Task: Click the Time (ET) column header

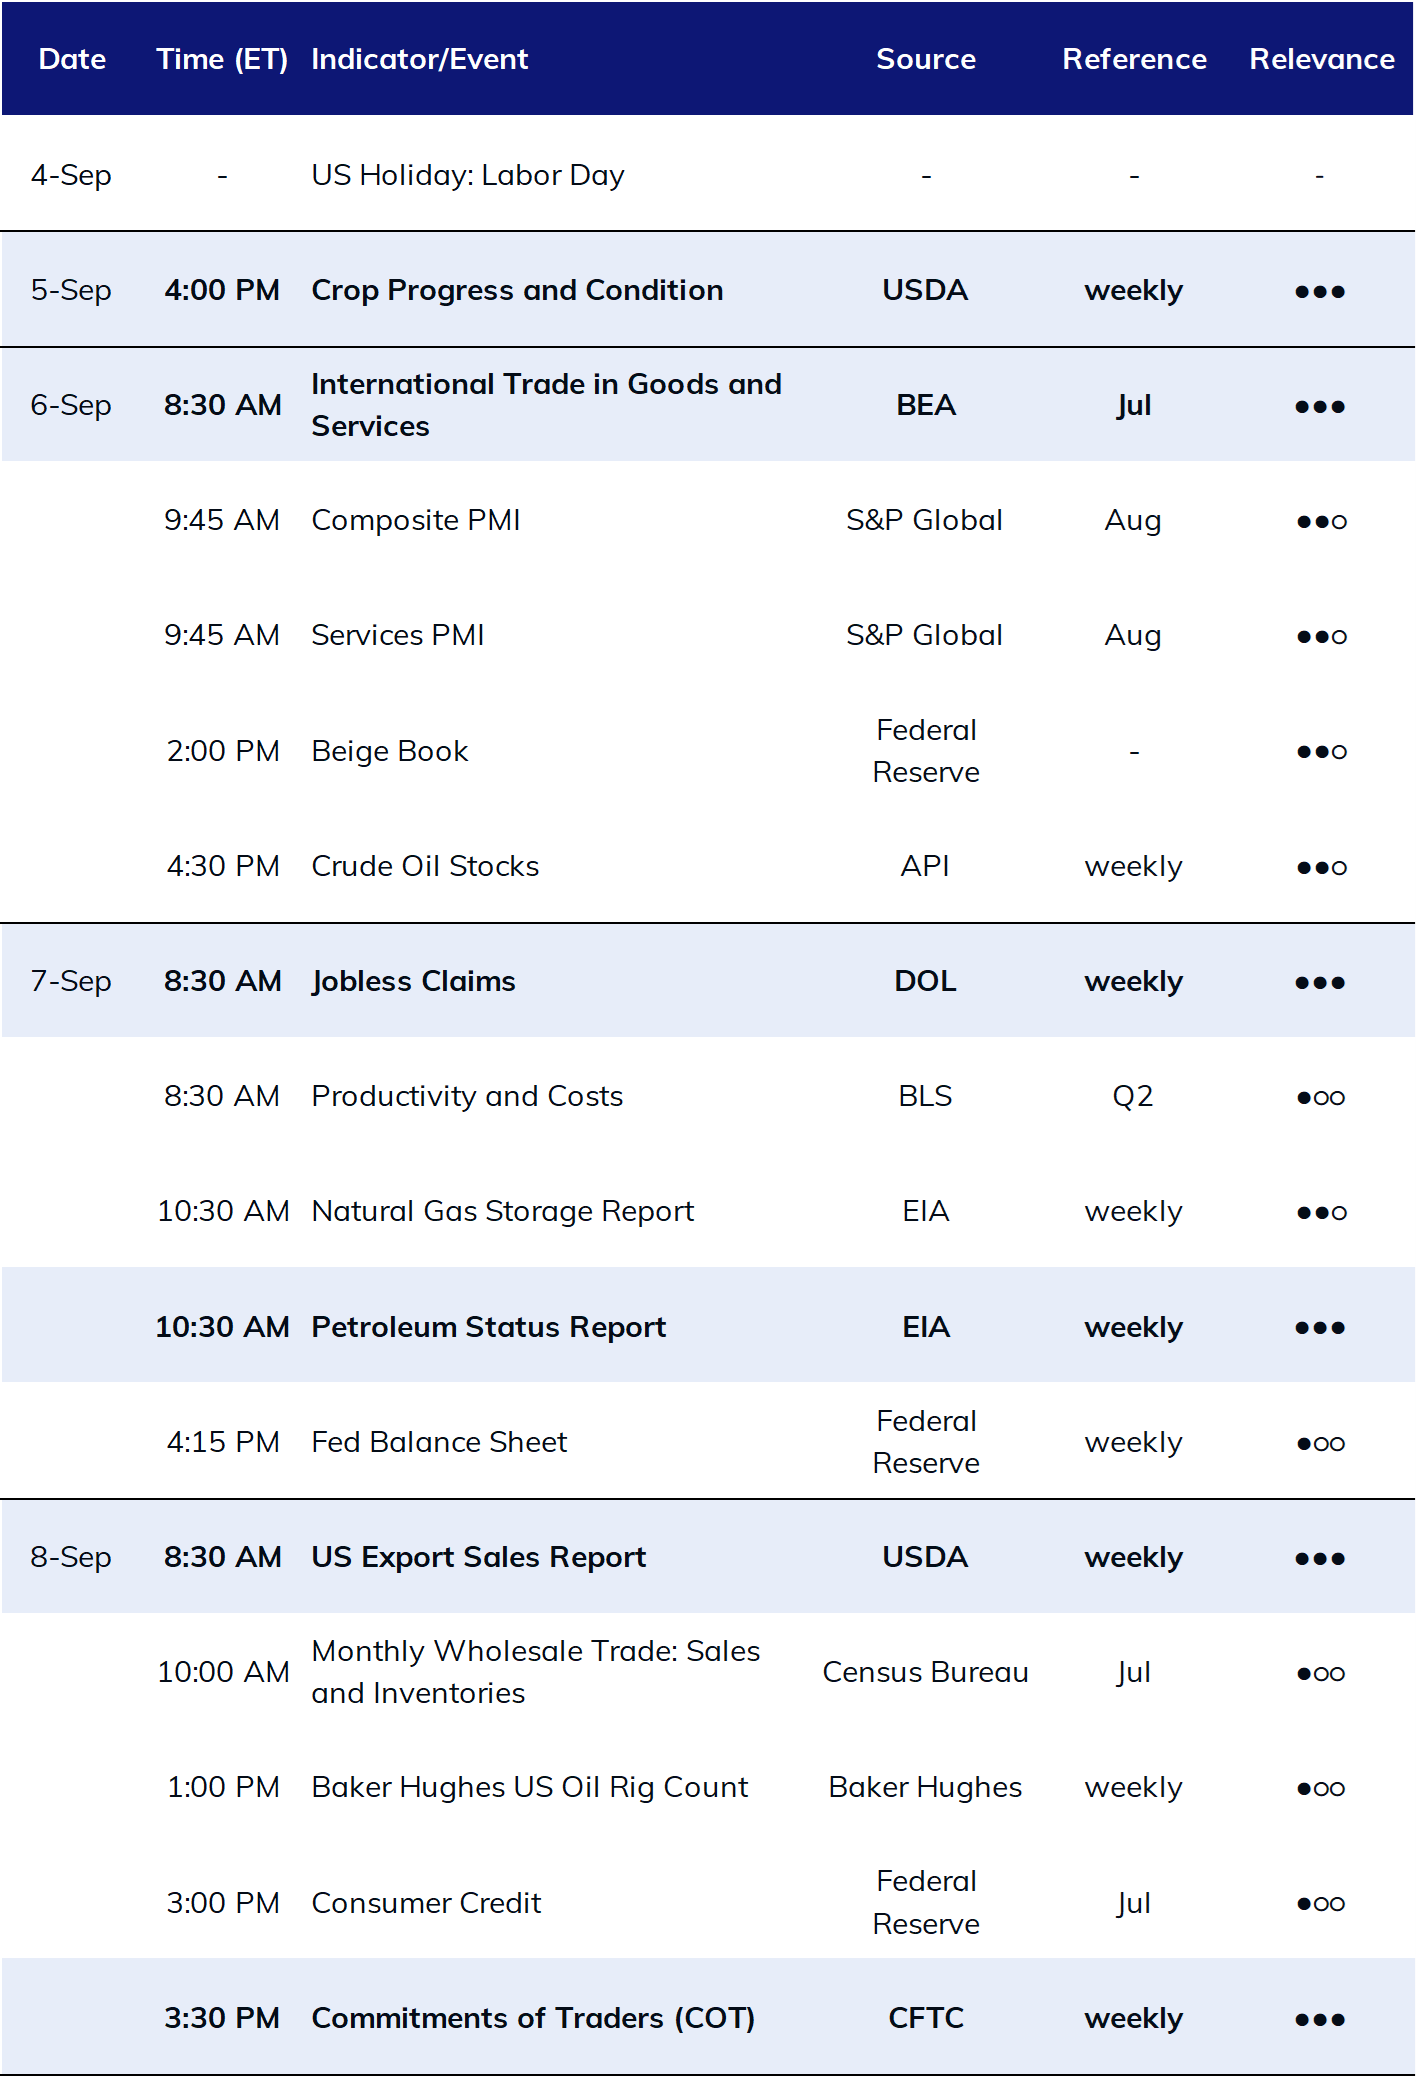Action: pyautogui.click(x=222, y=59)
